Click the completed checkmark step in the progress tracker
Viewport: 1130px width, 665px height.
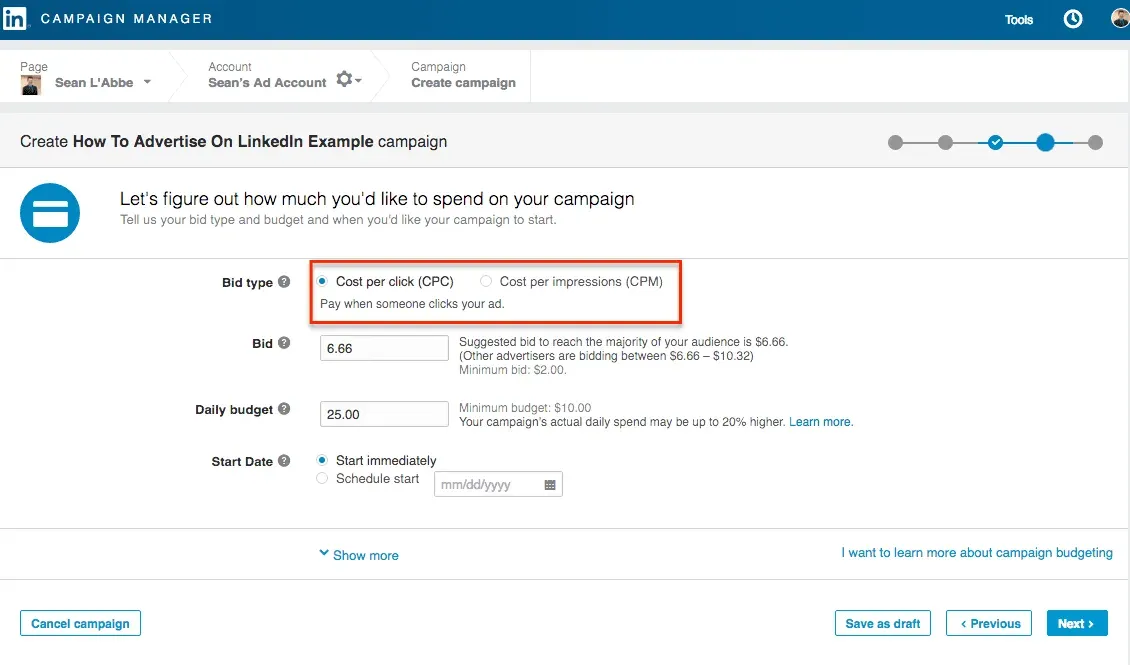(995, 143)
